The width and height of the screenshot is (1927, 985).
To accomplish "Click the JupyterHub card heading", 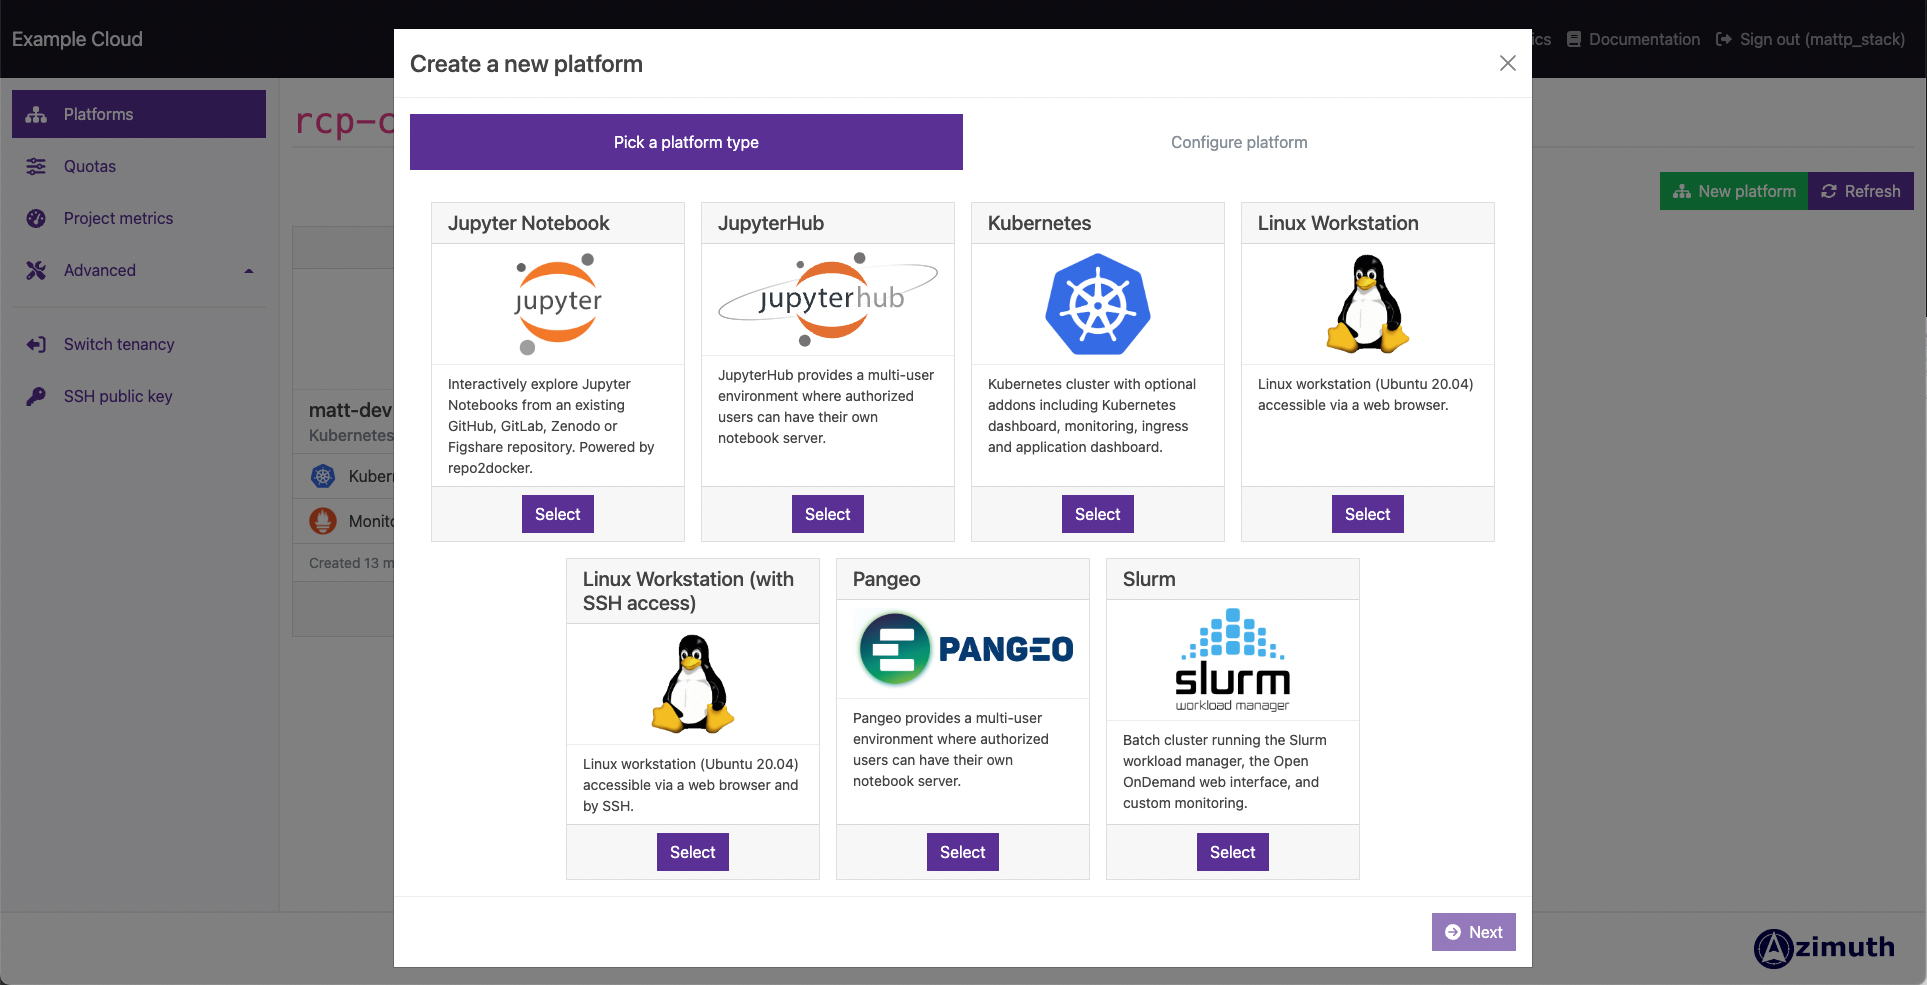I will pyautogui.click(x=771, y=223).
